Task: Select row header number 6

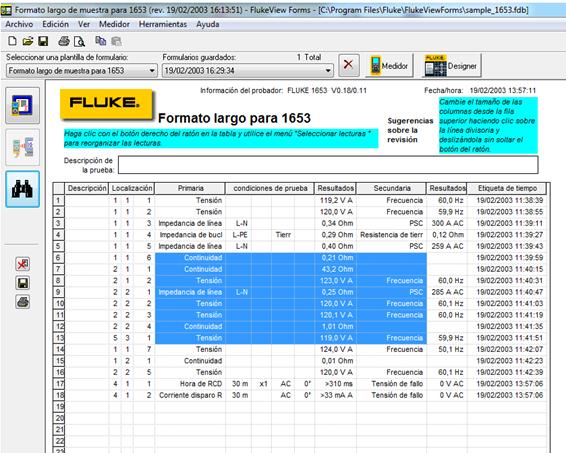Action: 59,258
